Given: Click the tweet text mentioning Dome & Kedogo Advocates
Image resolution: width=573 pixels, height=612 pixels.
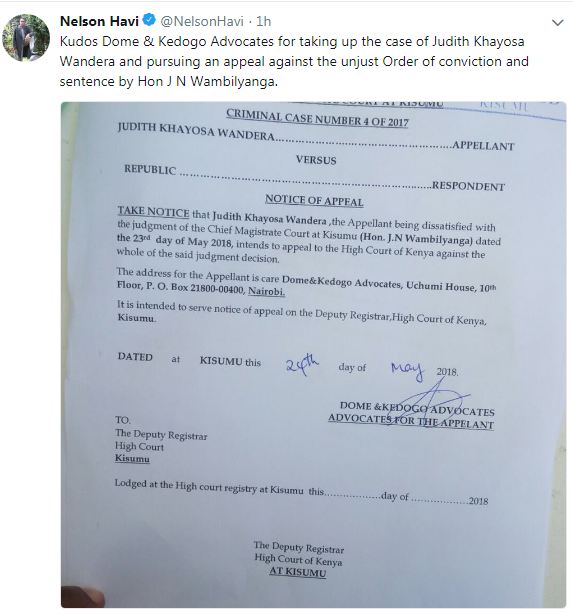Looking at the screenshot, I should [294, 61].
